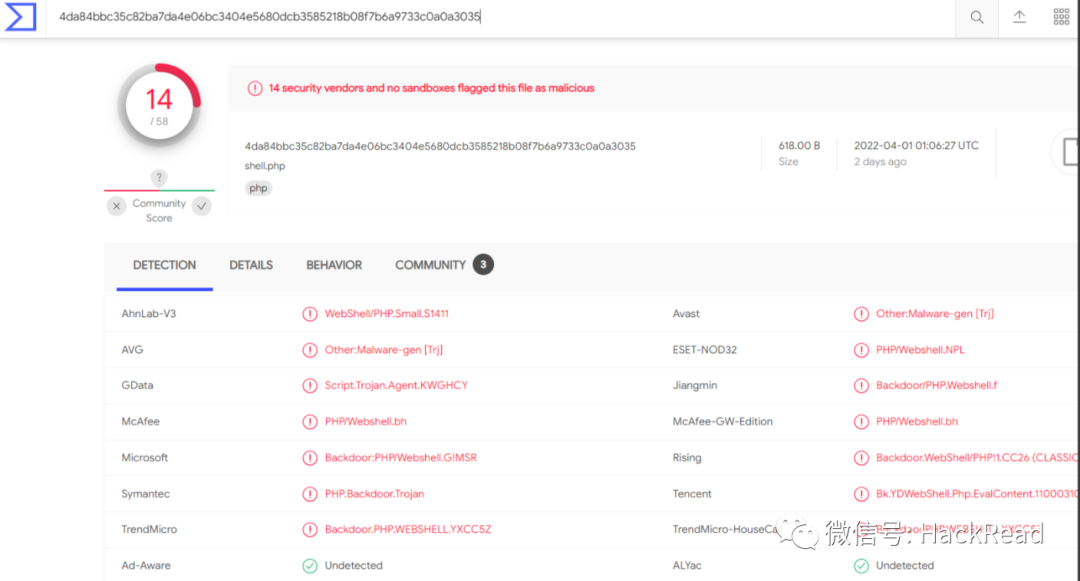Viewport: 1080px width, 581px height.
Task: Click the VirusTotal logo icon
Action: point(20,17)
